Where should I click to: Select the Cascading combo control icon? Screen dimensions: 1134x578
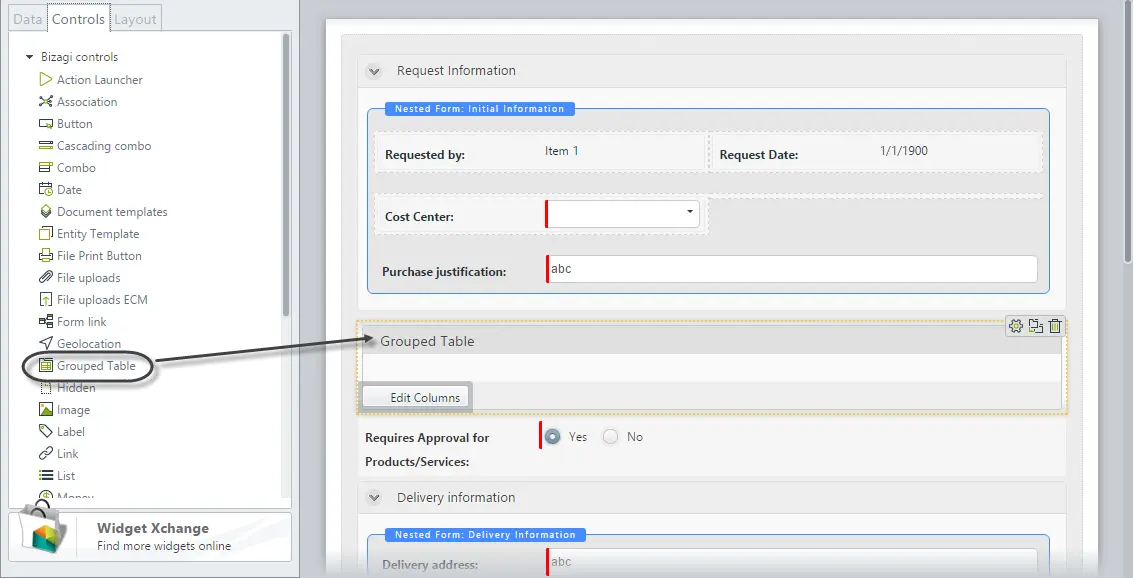(46, 145)
